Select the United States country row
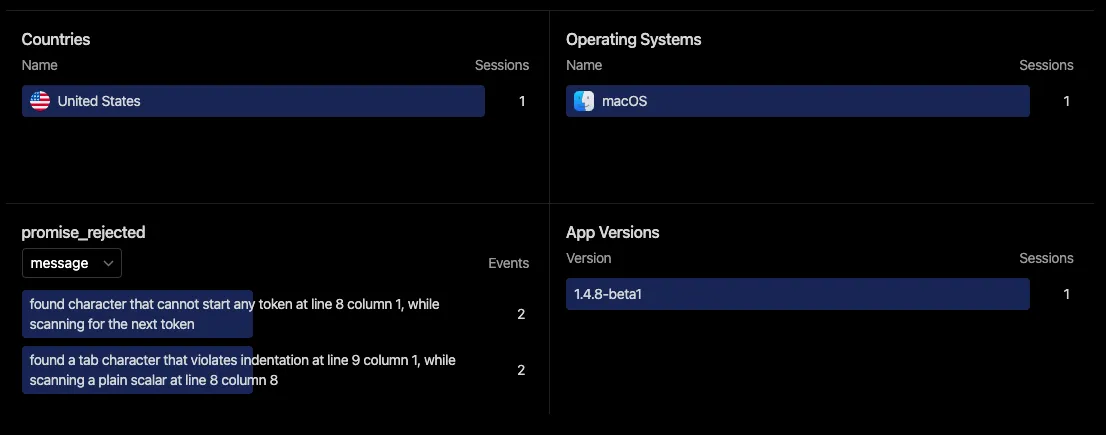This screenshot has height=435, width=1106. point(276,101)
